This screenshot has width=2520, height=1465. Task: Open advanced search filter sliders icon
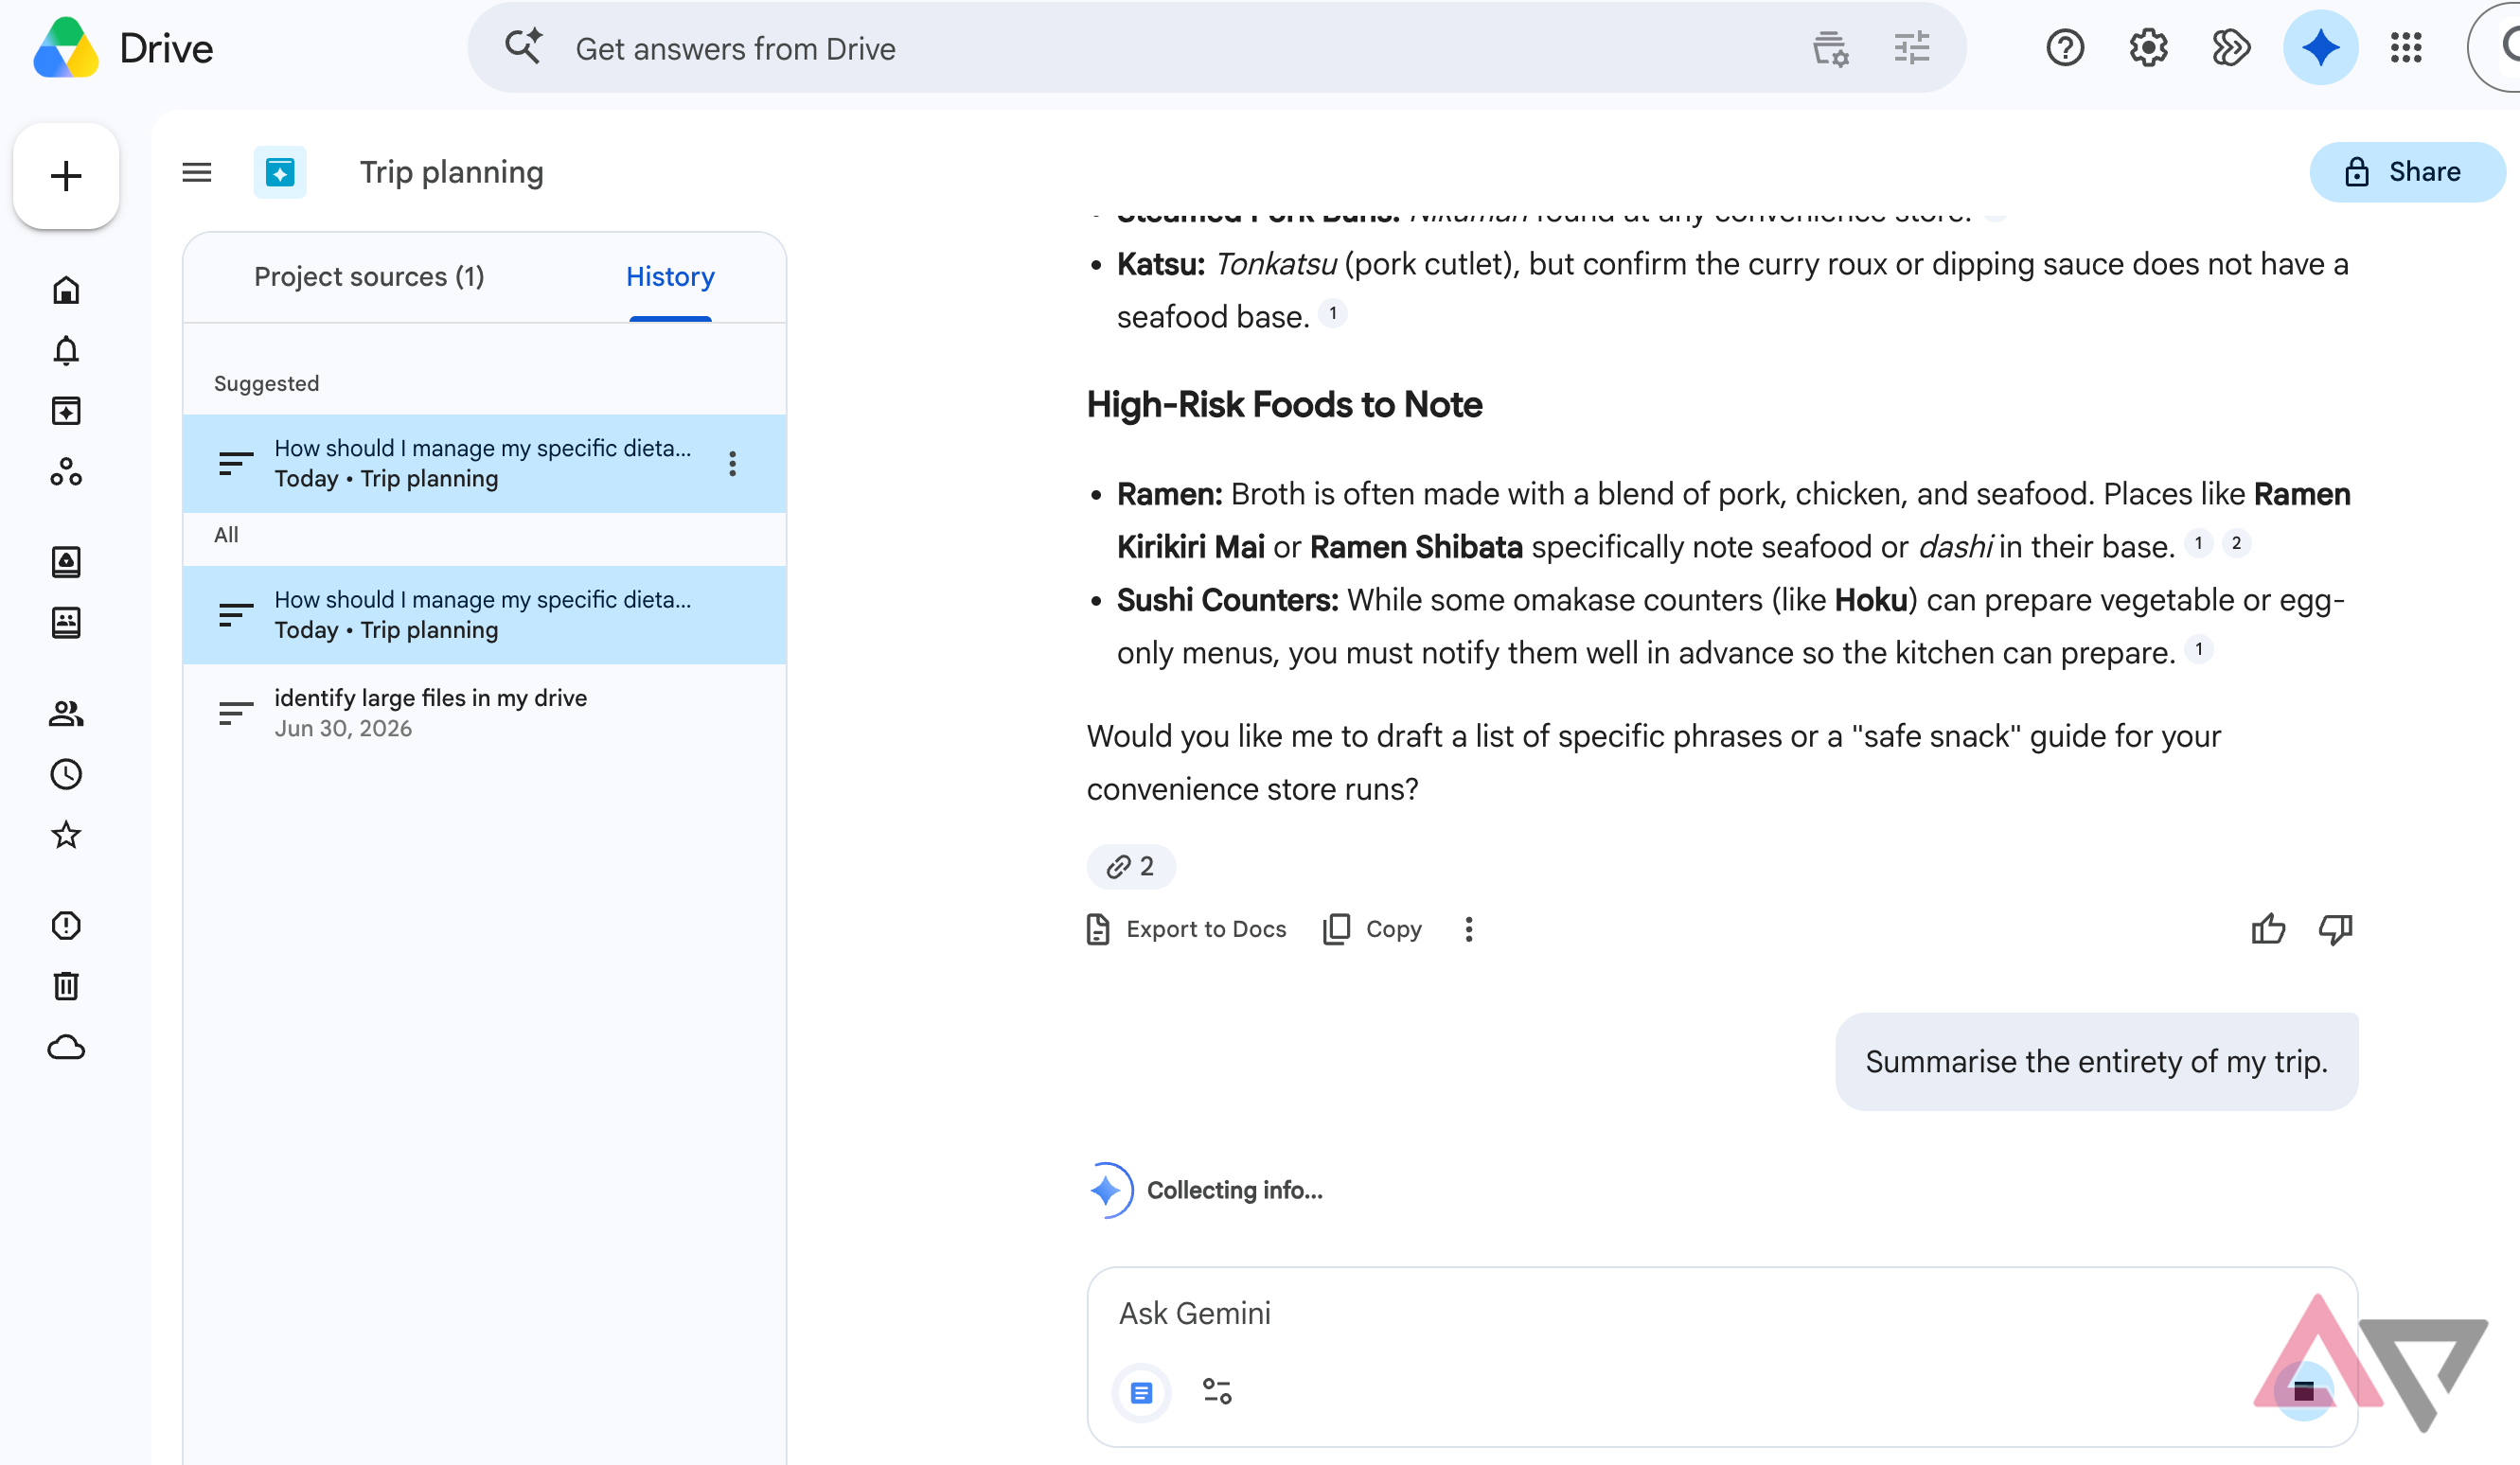(1911, 48)
